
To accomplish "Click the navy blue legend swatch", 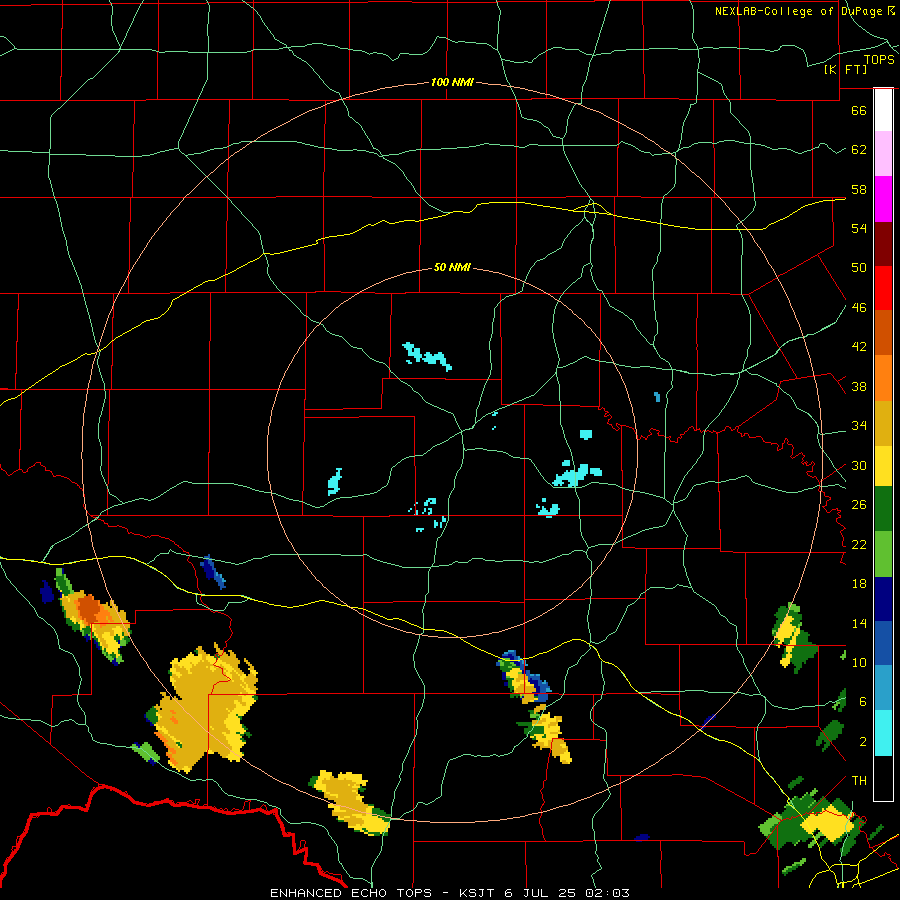I will [x=883, y=599].
